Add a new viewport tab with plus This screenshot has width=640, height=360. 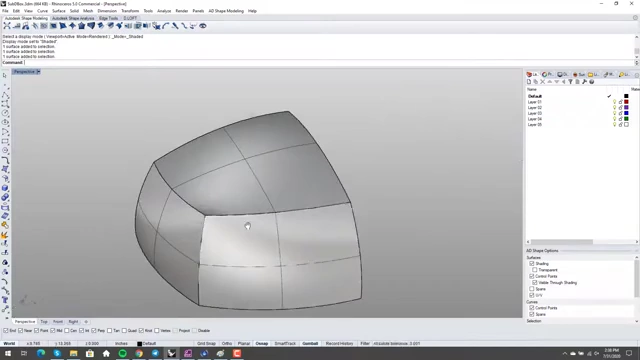click(x=86, y=322)
